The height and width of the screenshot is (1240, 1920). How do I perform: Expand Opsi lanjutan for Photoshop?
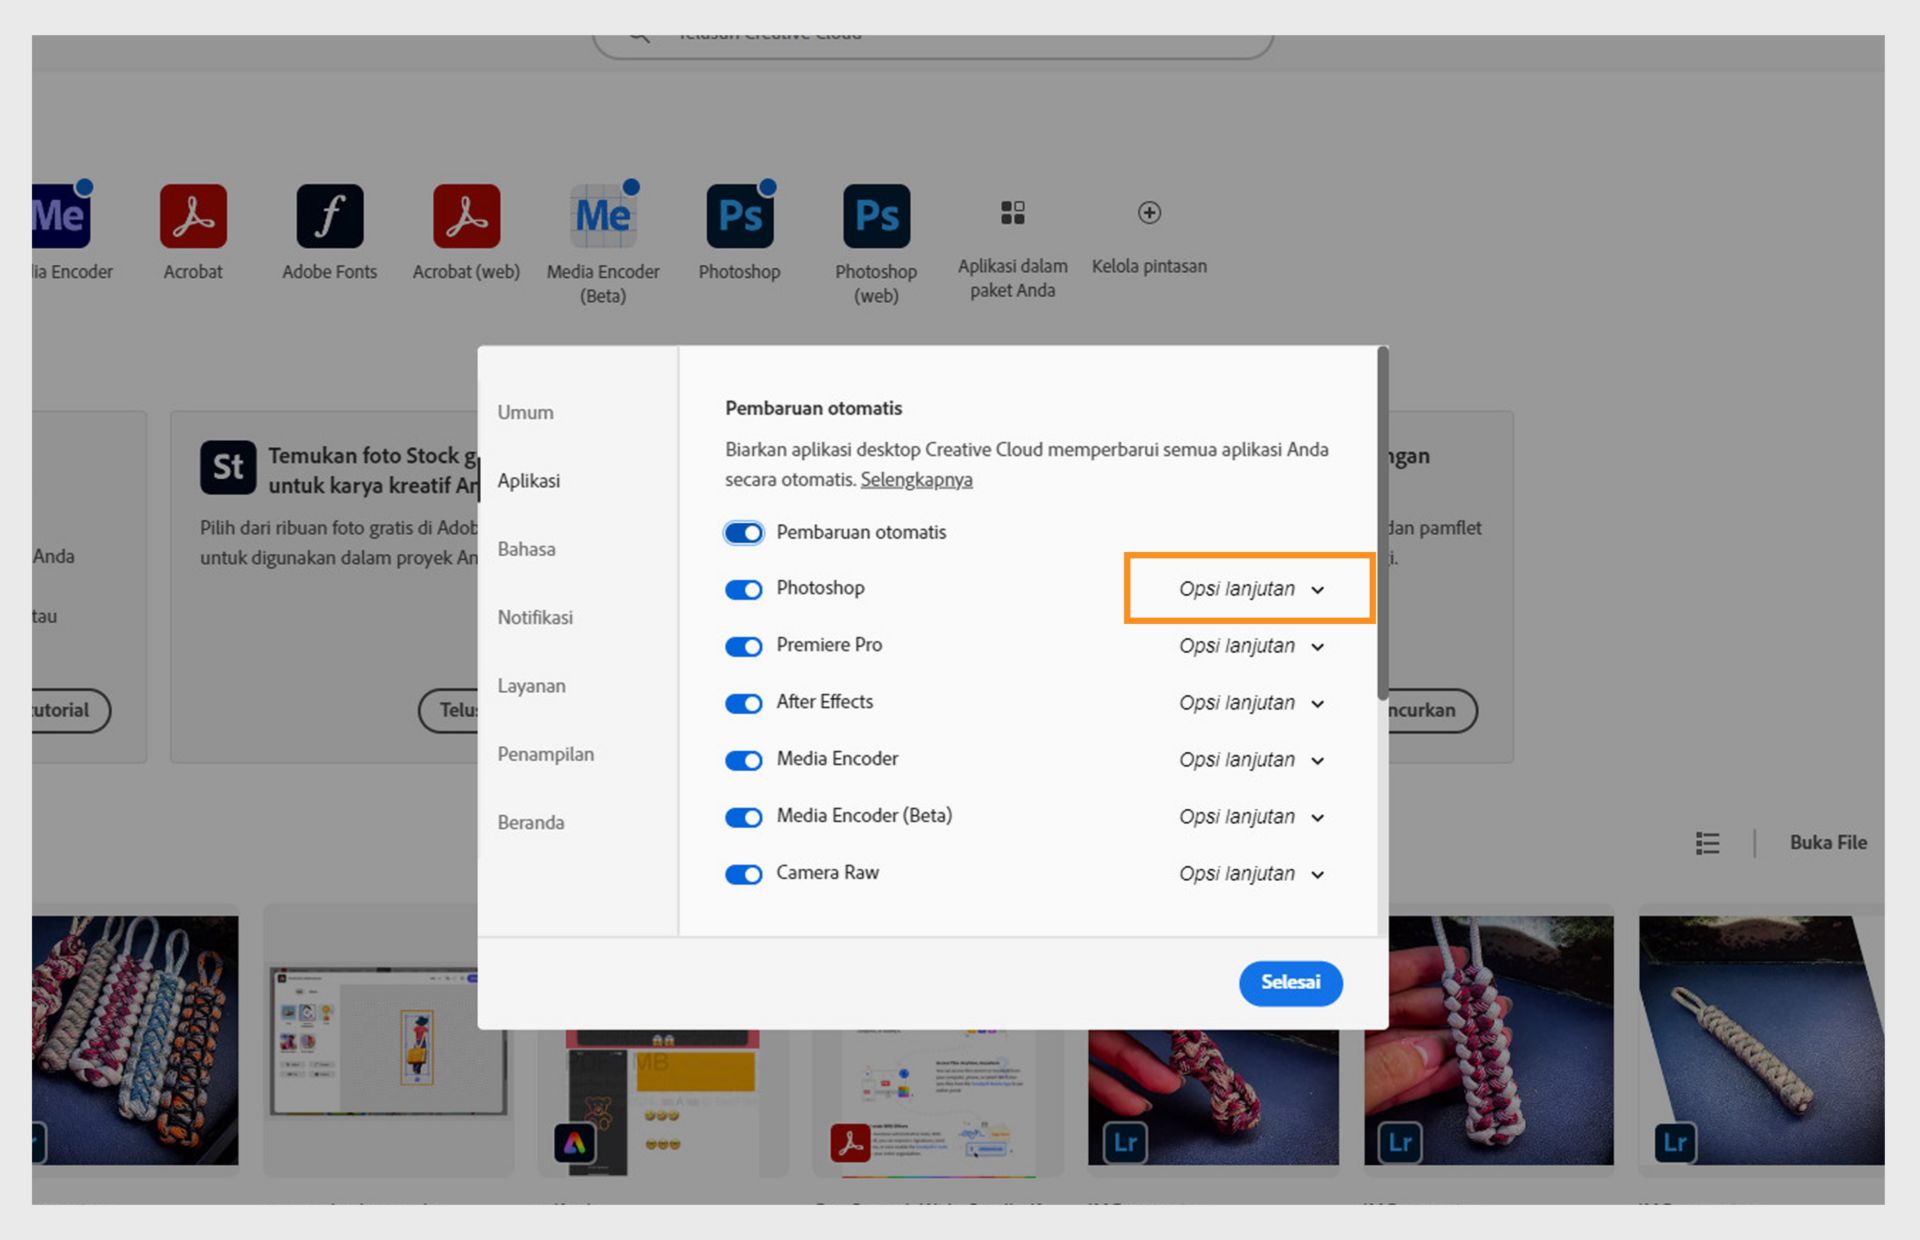click(x=1250, y=589)
